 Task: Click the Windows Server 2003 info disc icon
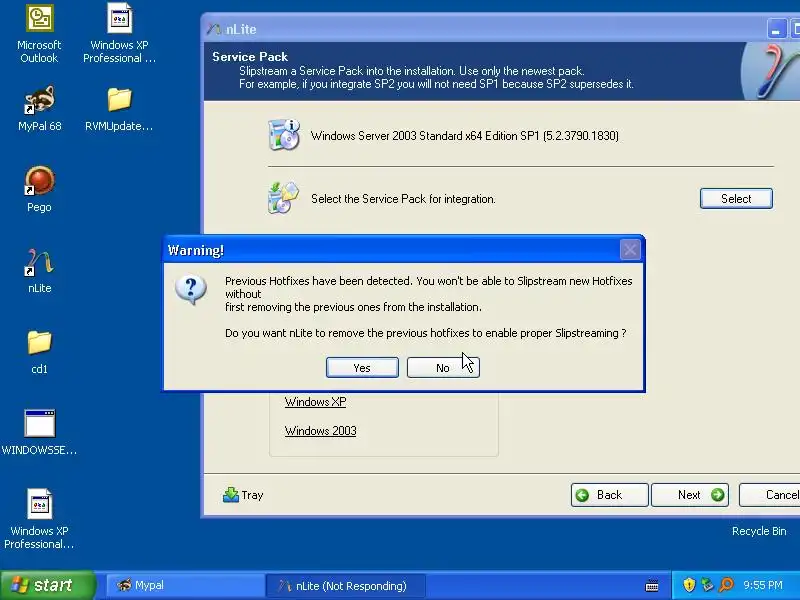284,135
